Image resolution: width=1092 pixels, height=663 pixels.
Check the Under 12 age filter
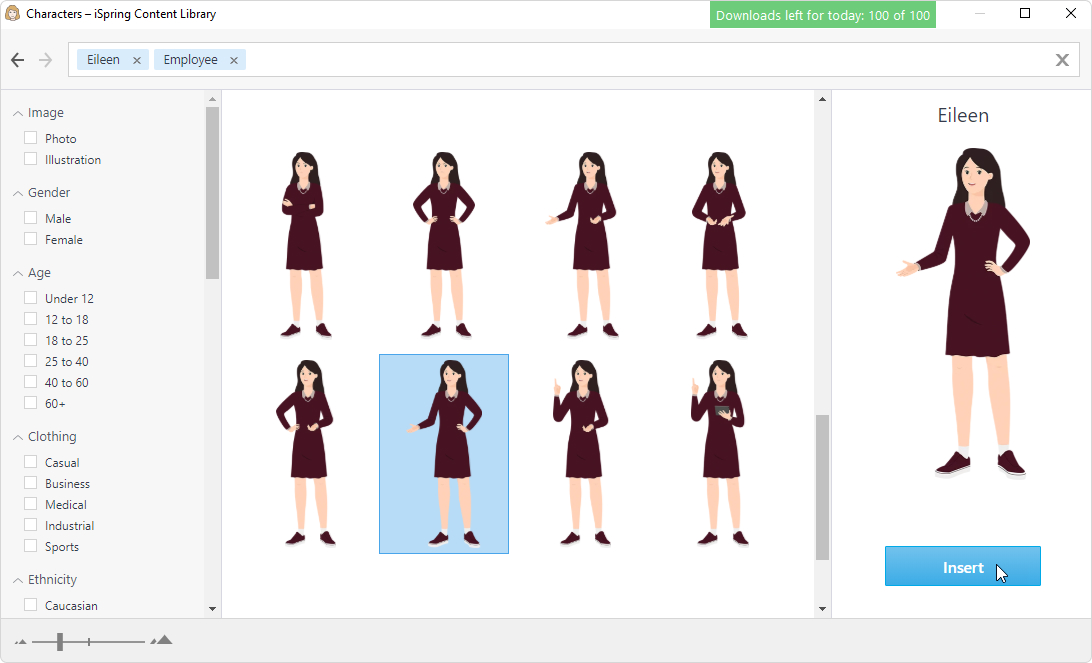coord(31,298)
